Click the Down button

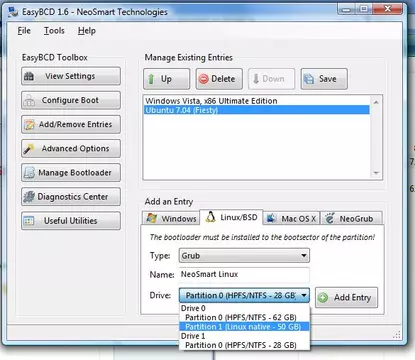pos(271,79)
